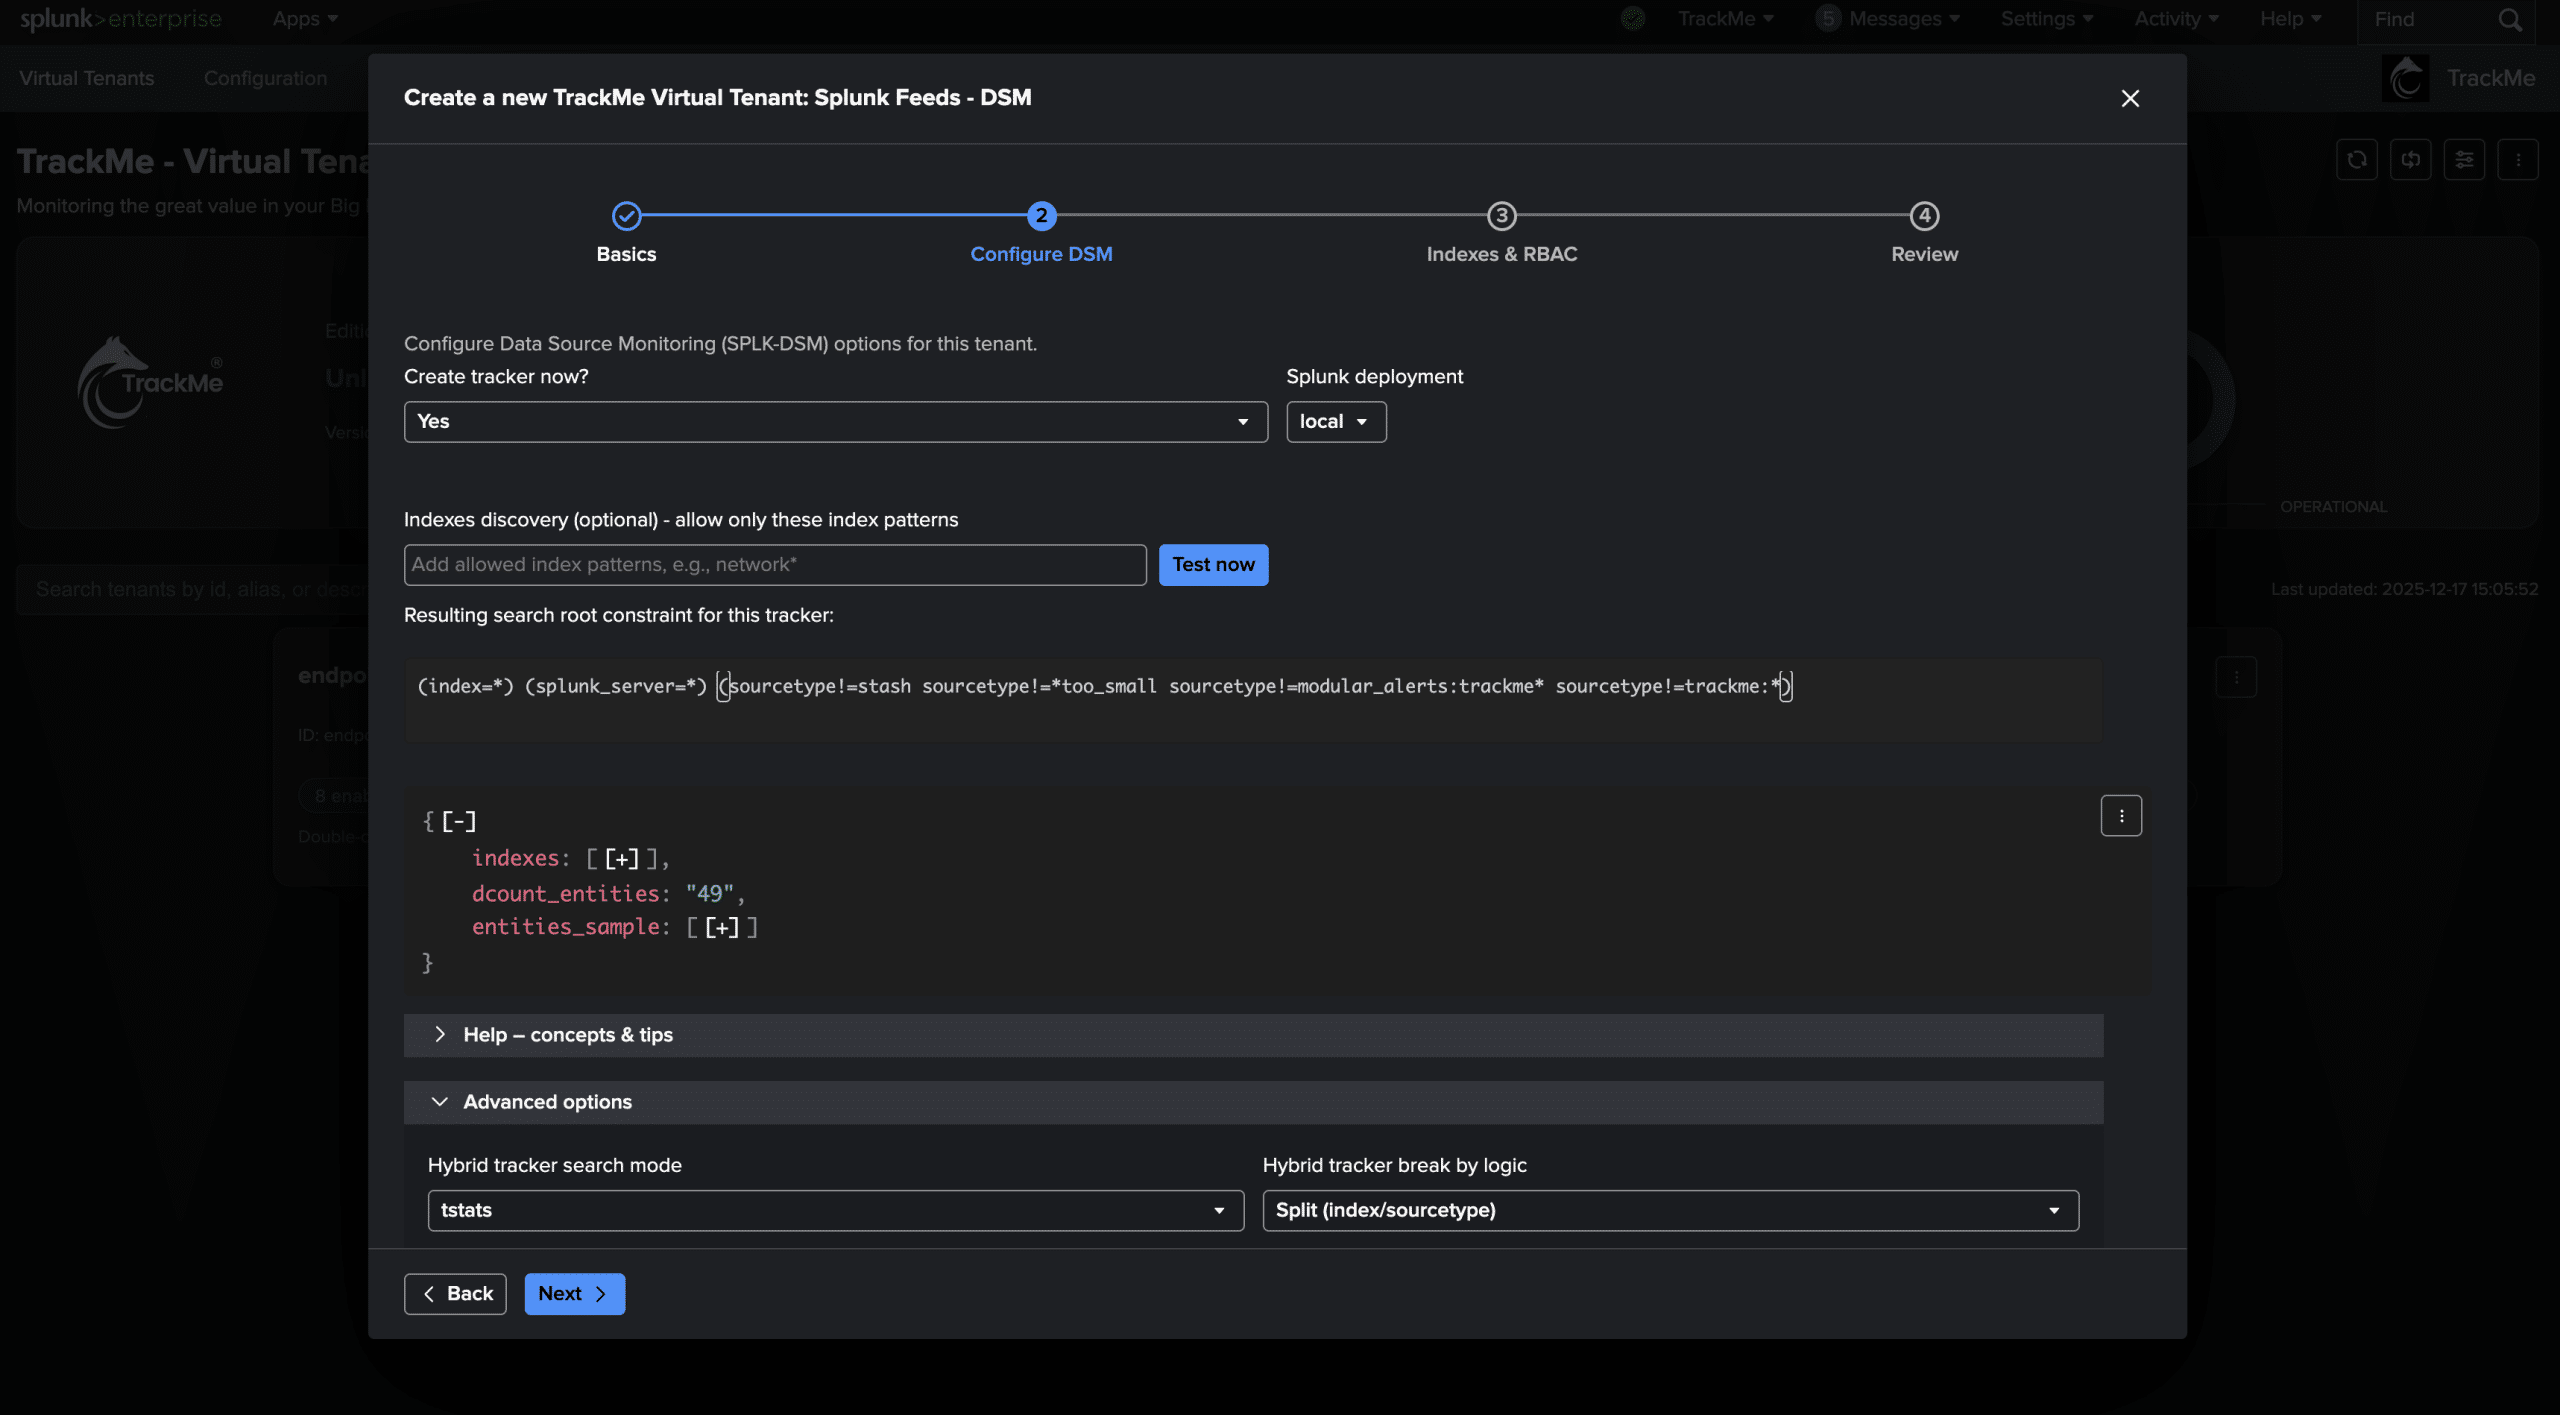2560x1415 pixels.
Task: Collapse the root JSON object [-] toggle
Action: tap(459, 822)
